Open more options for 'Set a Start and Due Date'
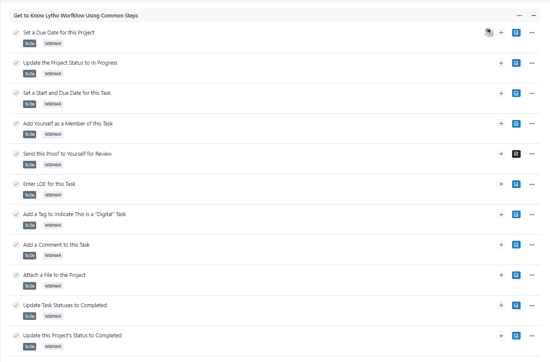Image resolution: width=550 pixels, height=362 pixels. coord(532,93)
